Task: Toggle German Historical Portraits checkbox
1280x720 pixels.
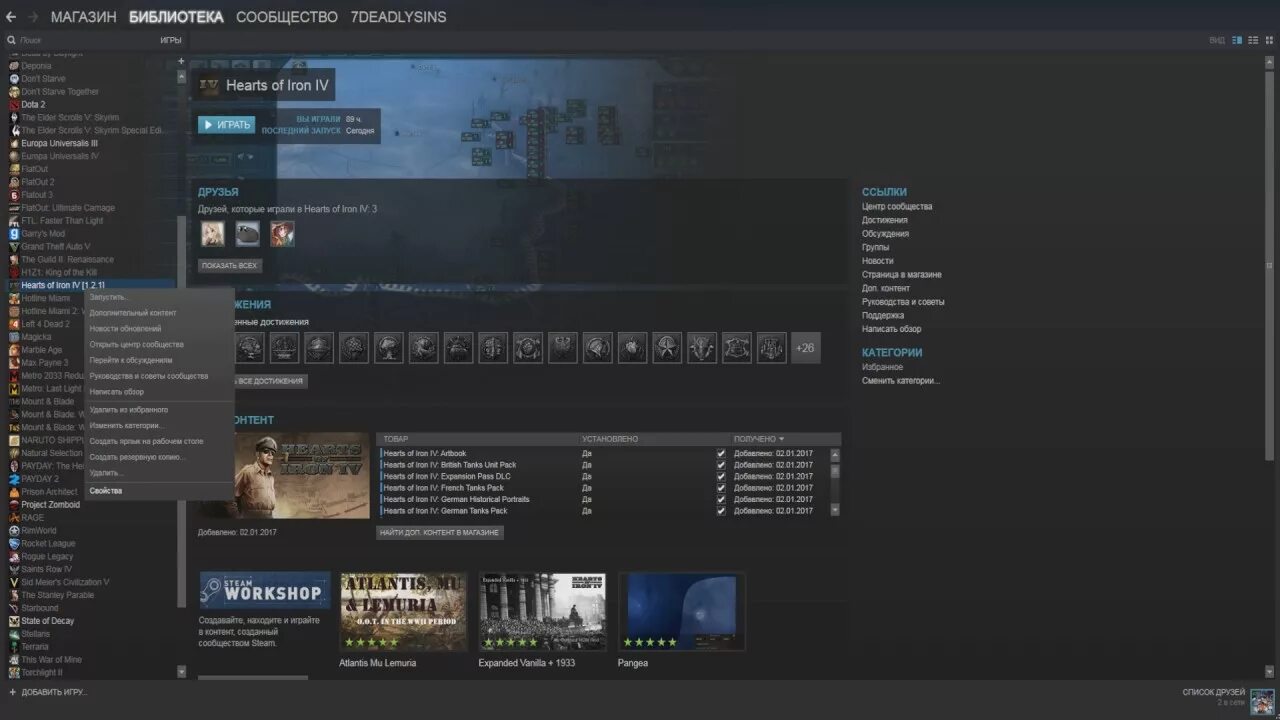Action: click(x=721, y=499)
